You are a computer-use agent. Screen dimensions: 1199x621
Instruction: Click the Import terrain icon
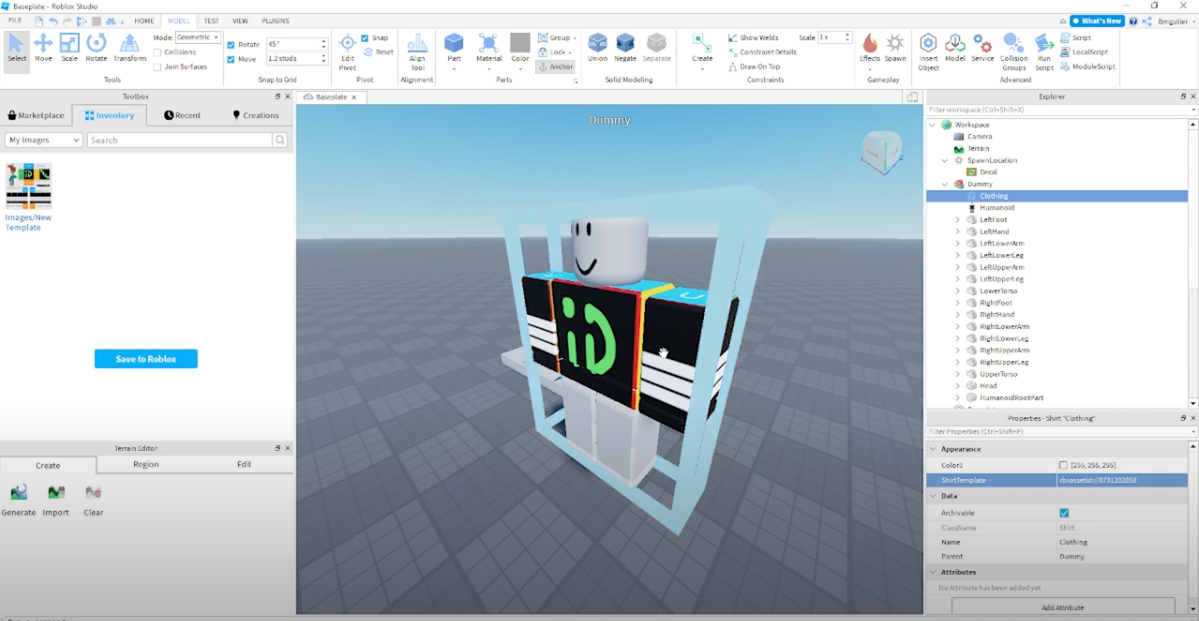[x=56, y=498]
